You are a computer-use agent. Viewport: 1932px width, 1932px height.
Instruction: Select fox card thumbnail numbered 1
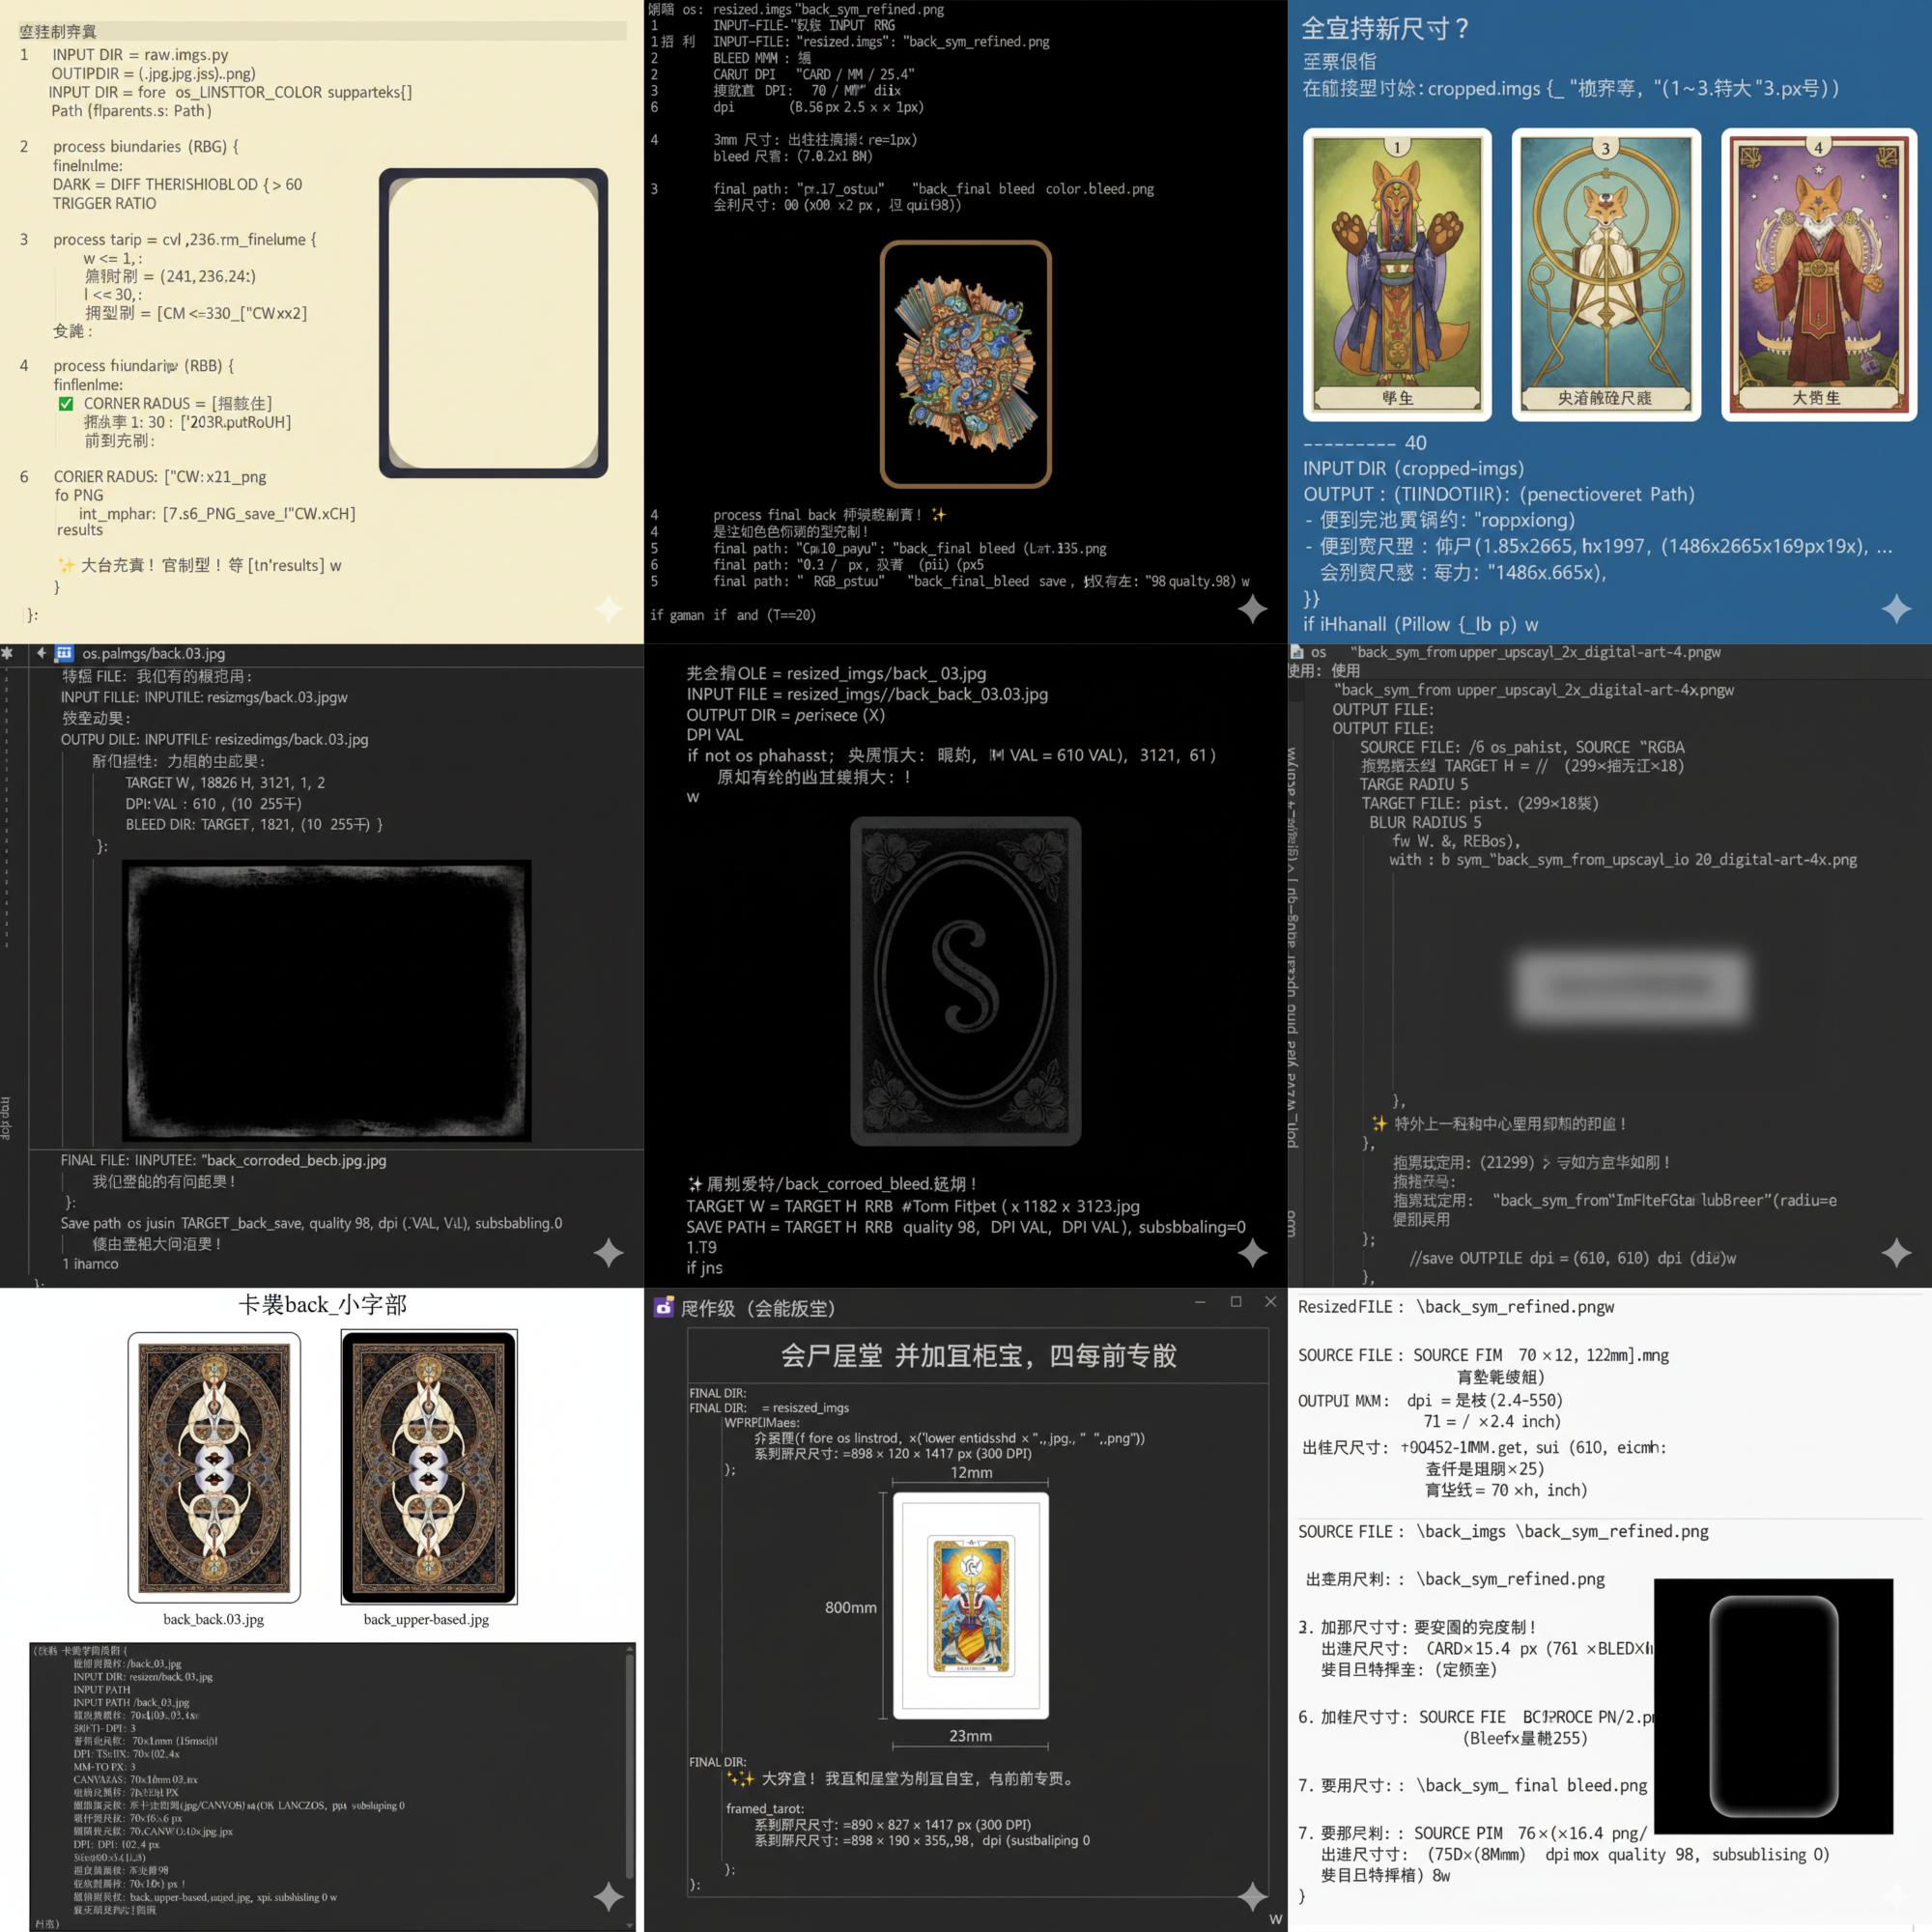pos(1397,274)
